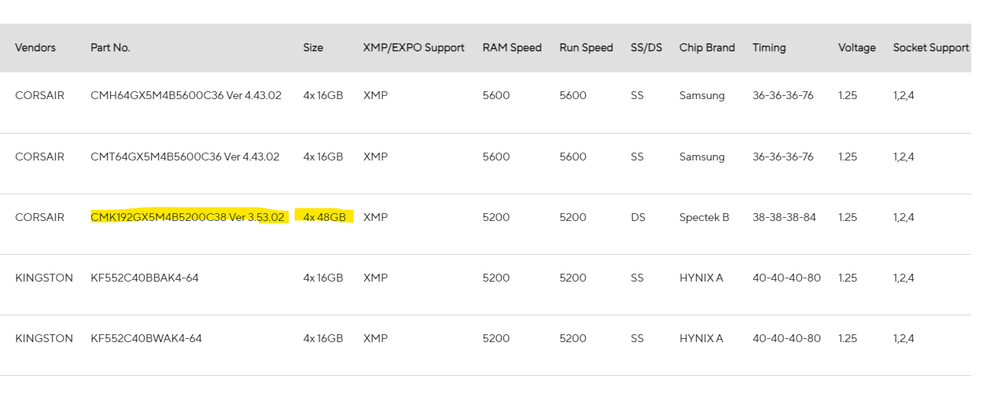
Task: Click the Run Speed column header
Action: pyautogui.click(x=586, y=48)
